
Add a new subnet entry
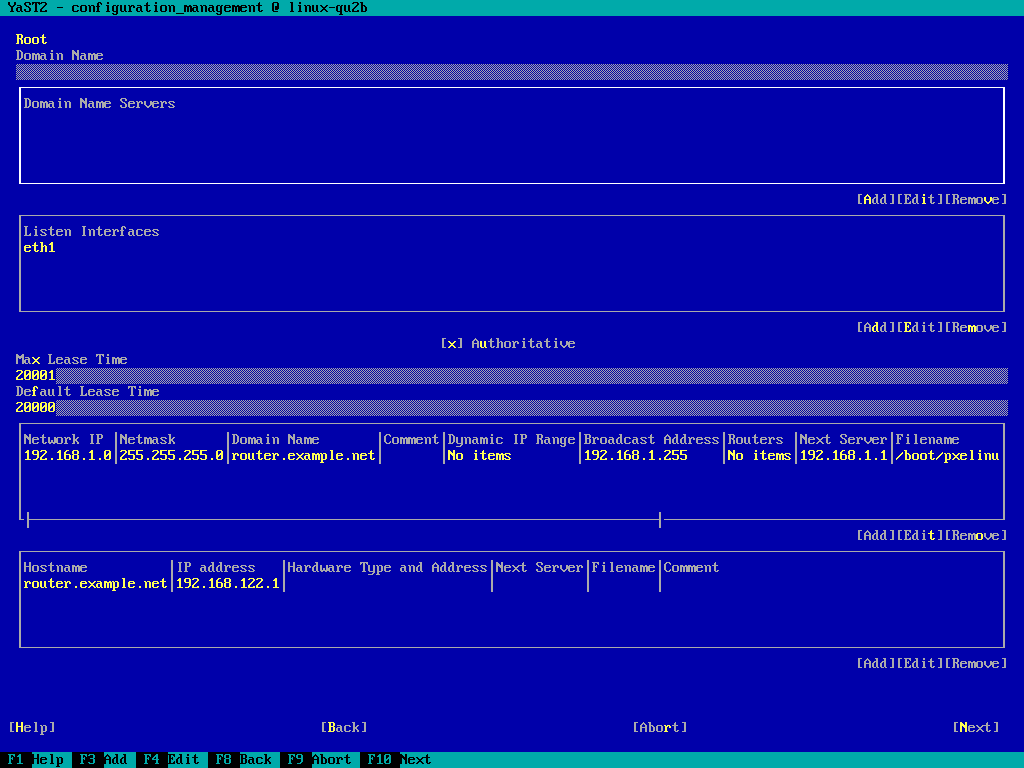(876, 535)
